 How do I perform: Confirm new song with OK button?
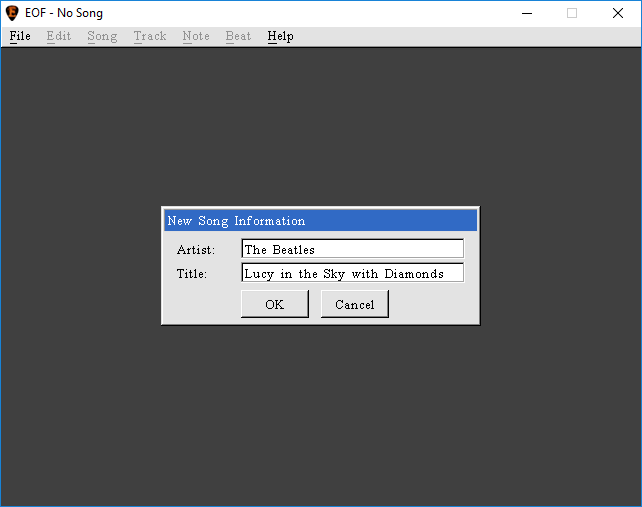click(x=274, y=304)
